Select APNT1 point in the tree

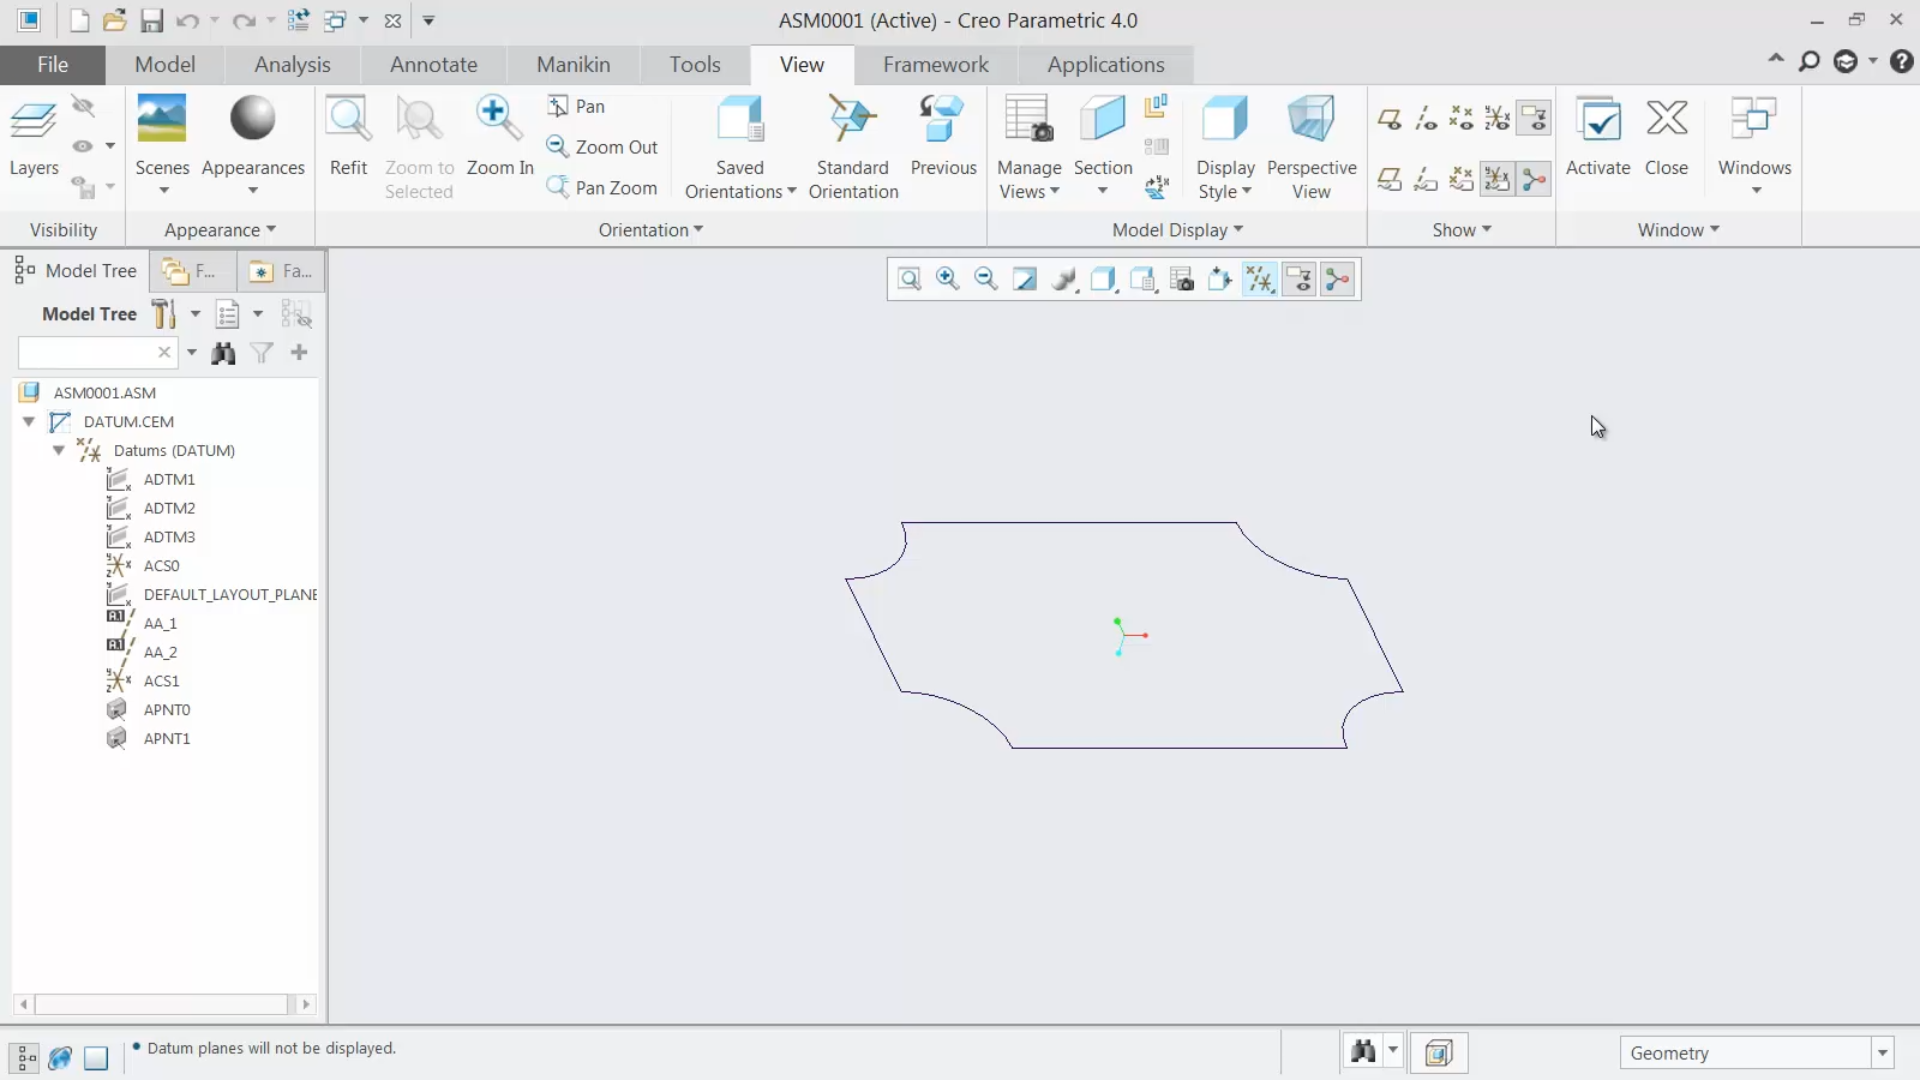tap(166, 738)
